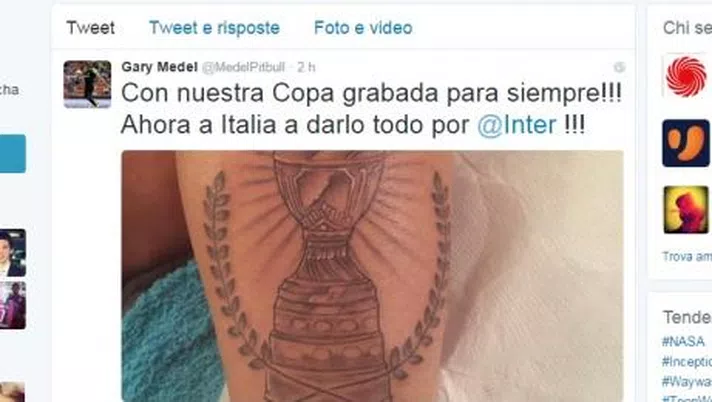Open the #Wayward trending hashtag
The image size is (712, 402).
[687, 382]
